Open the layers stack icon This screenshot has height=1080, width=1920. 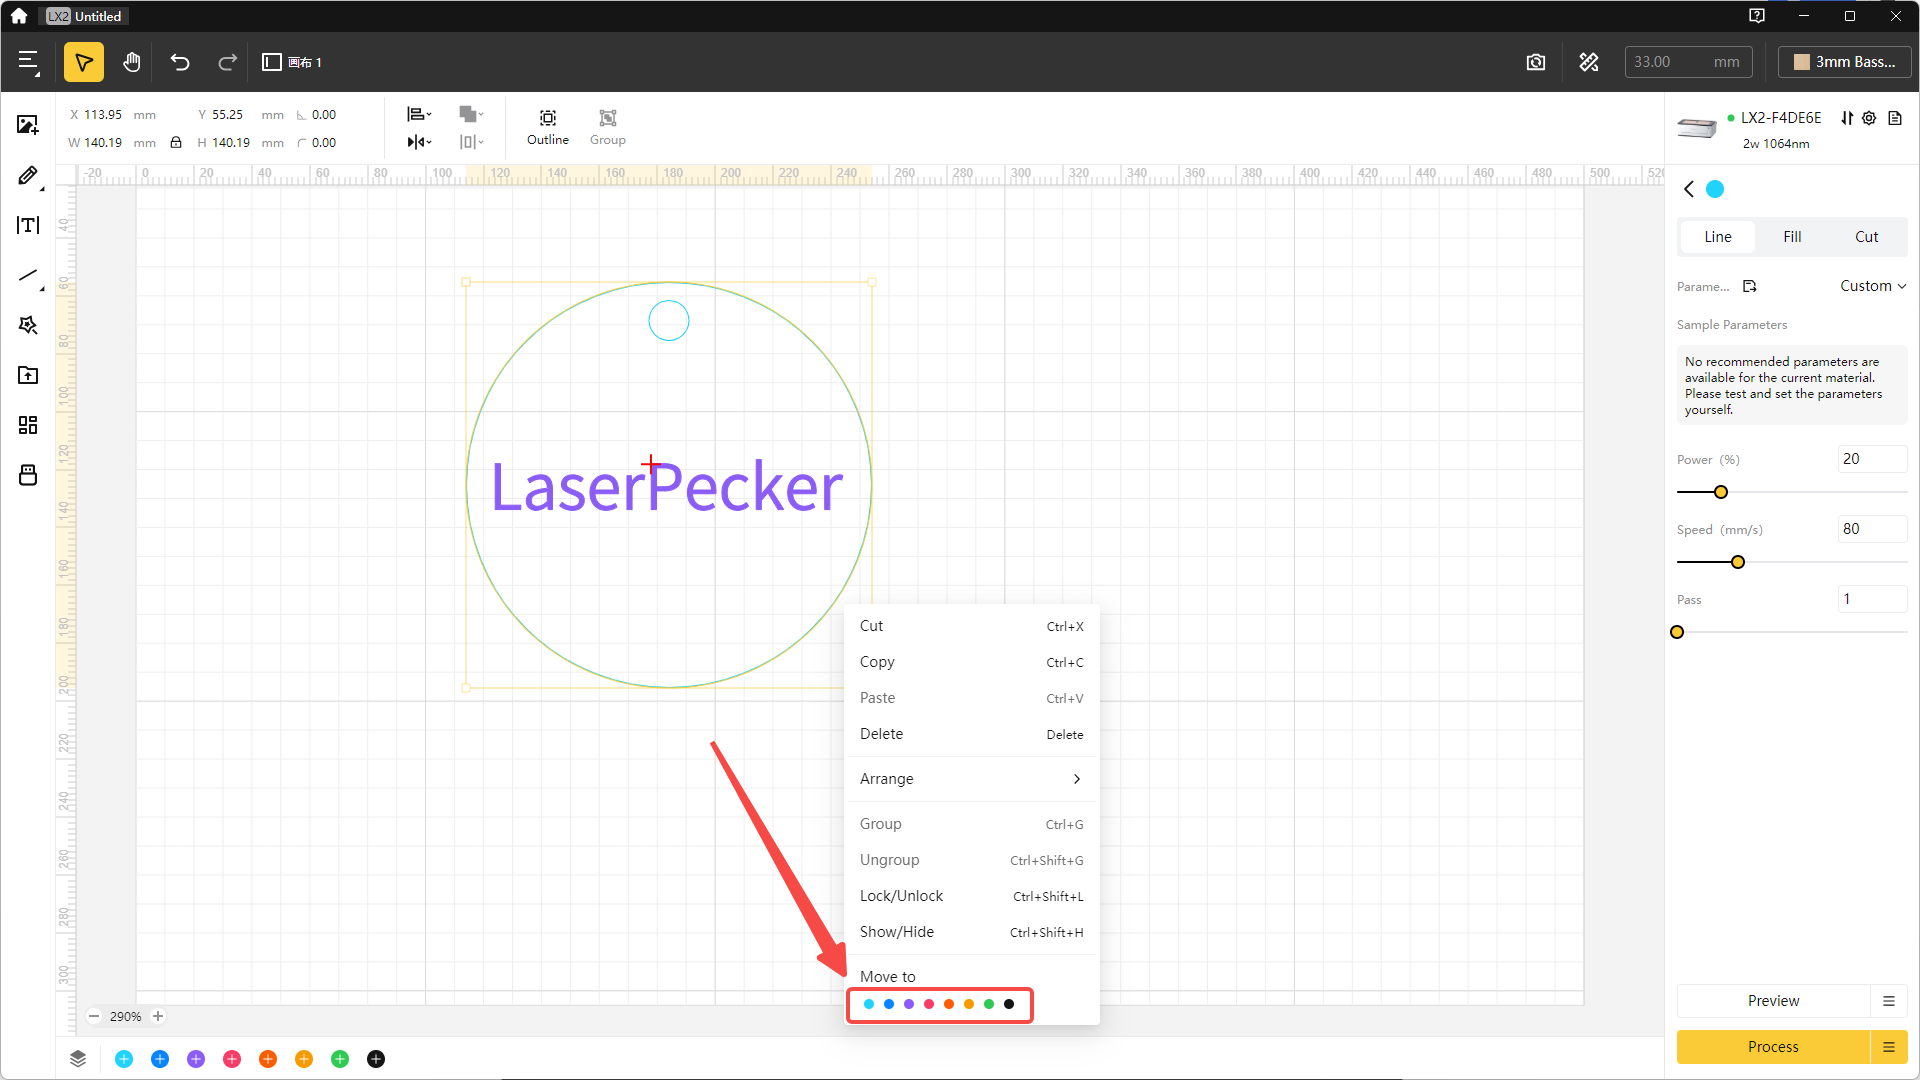point(78,1059)
